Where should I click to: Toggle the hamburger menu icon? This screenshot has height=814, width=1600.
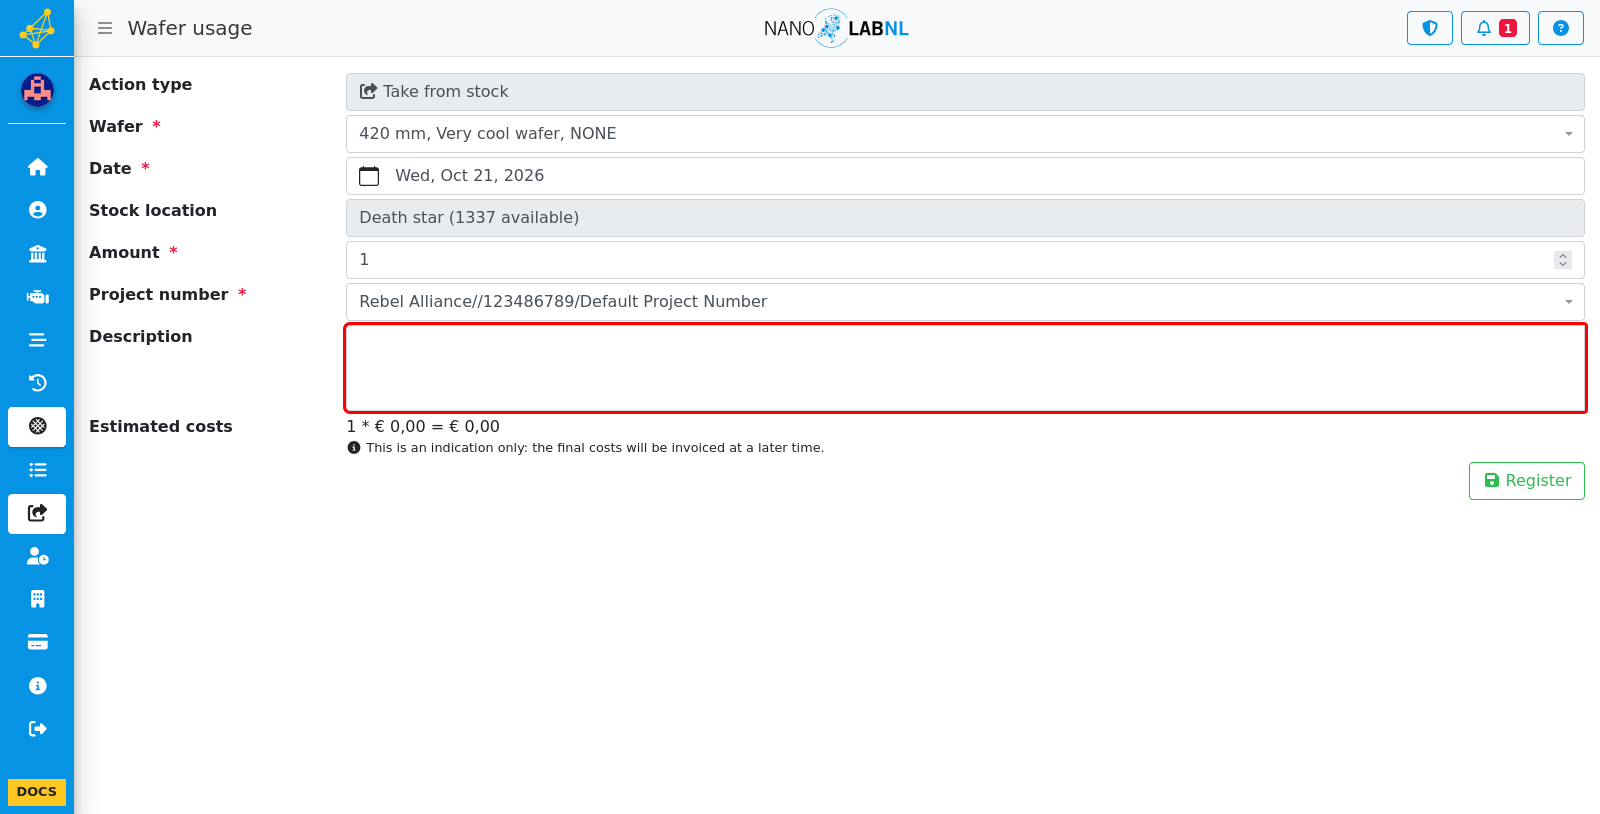105,28
